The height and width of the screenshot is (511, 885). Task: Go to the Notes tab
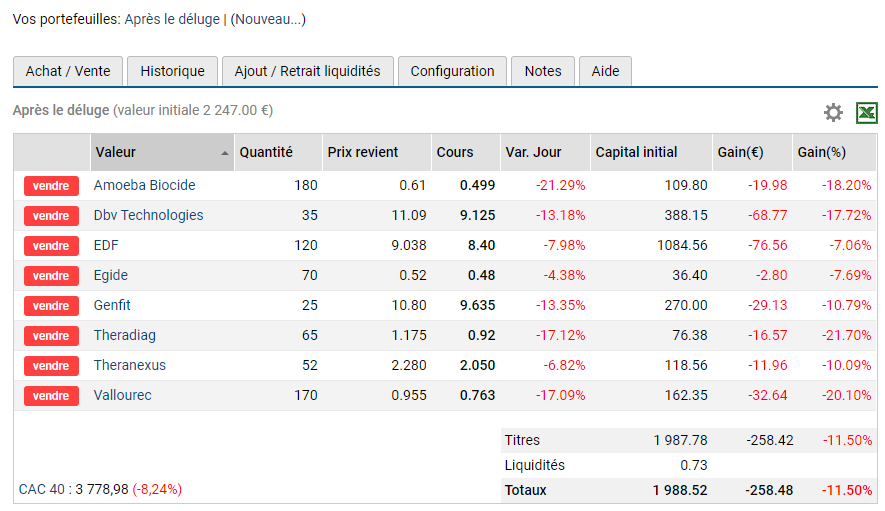pyautogui.click(x=543, y=71)
